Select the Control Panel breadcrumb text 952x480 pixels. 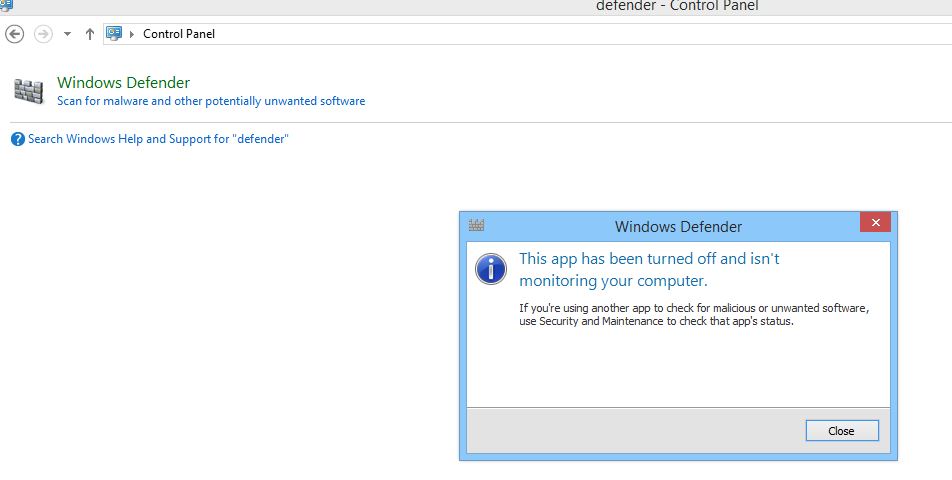coord(179,34)
